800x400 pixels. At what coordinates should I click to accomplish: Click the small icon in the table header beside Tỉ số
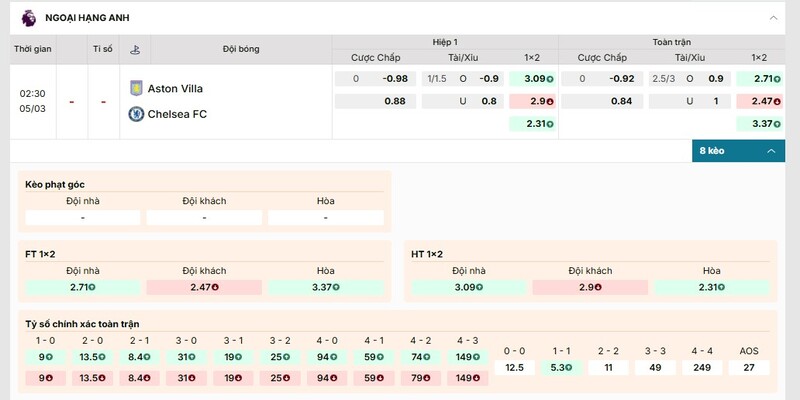click(133, 49)
